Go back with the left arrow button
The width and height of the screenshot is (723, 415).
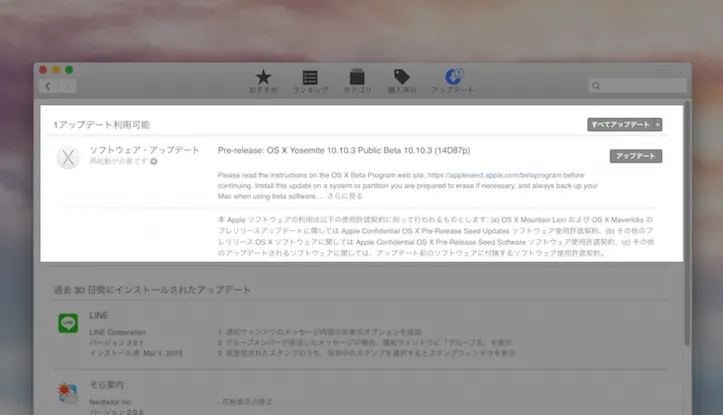(48, 86)
